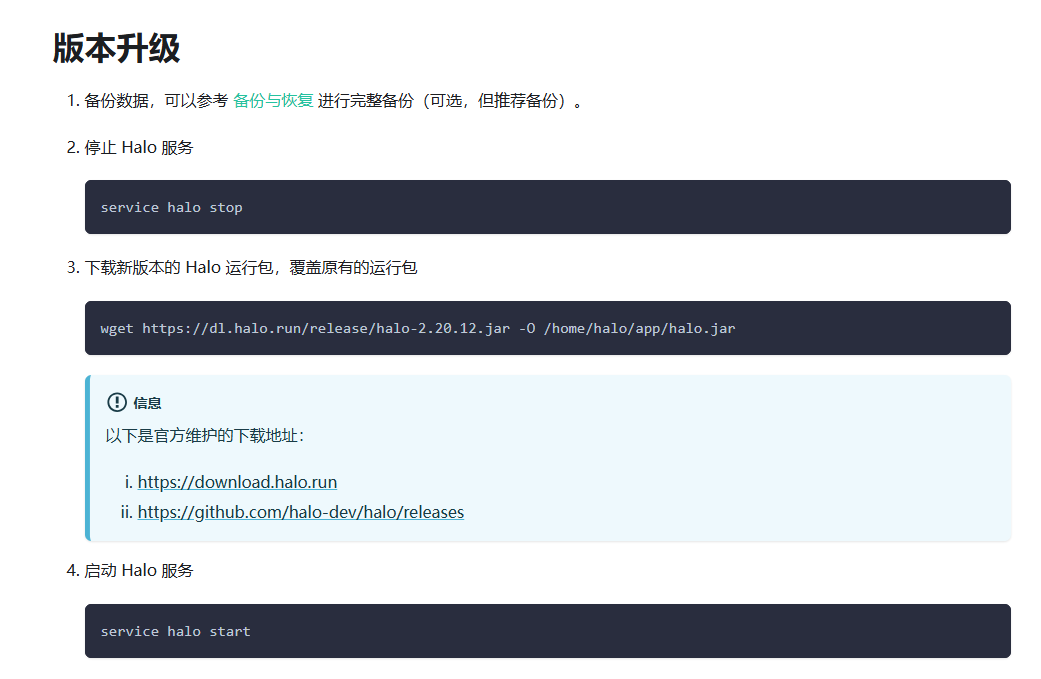This screenshot has height=679, width=1041.
Task: Click the 'ii.' marker before the GitHub link
Action: point(127,512)
